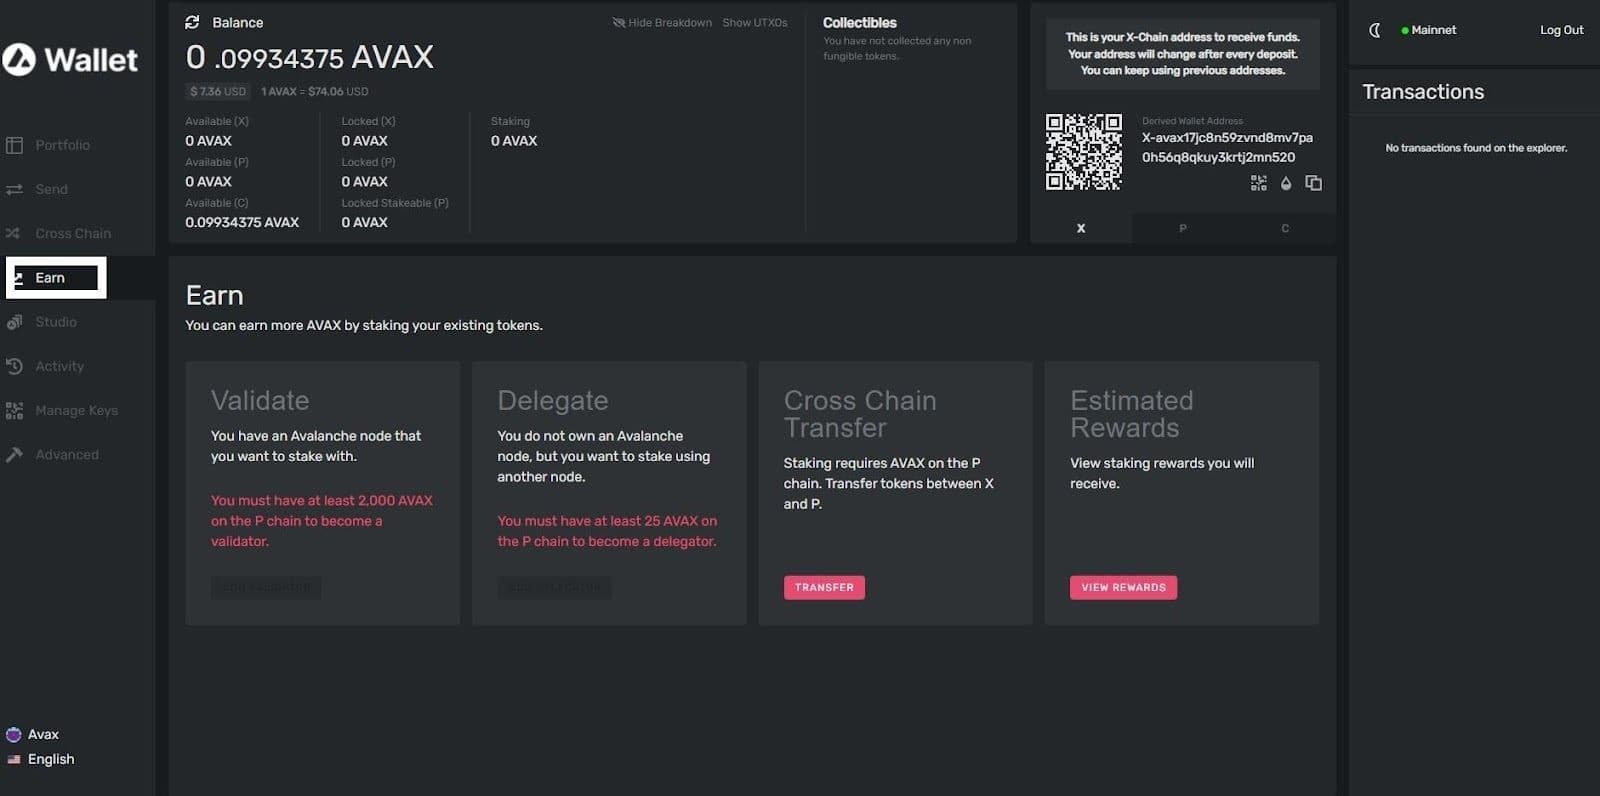The width and height of the screenshot is (1600, 796).
Task: Click Log Out
Action: pyautogui.click(x=1561, y=30)
